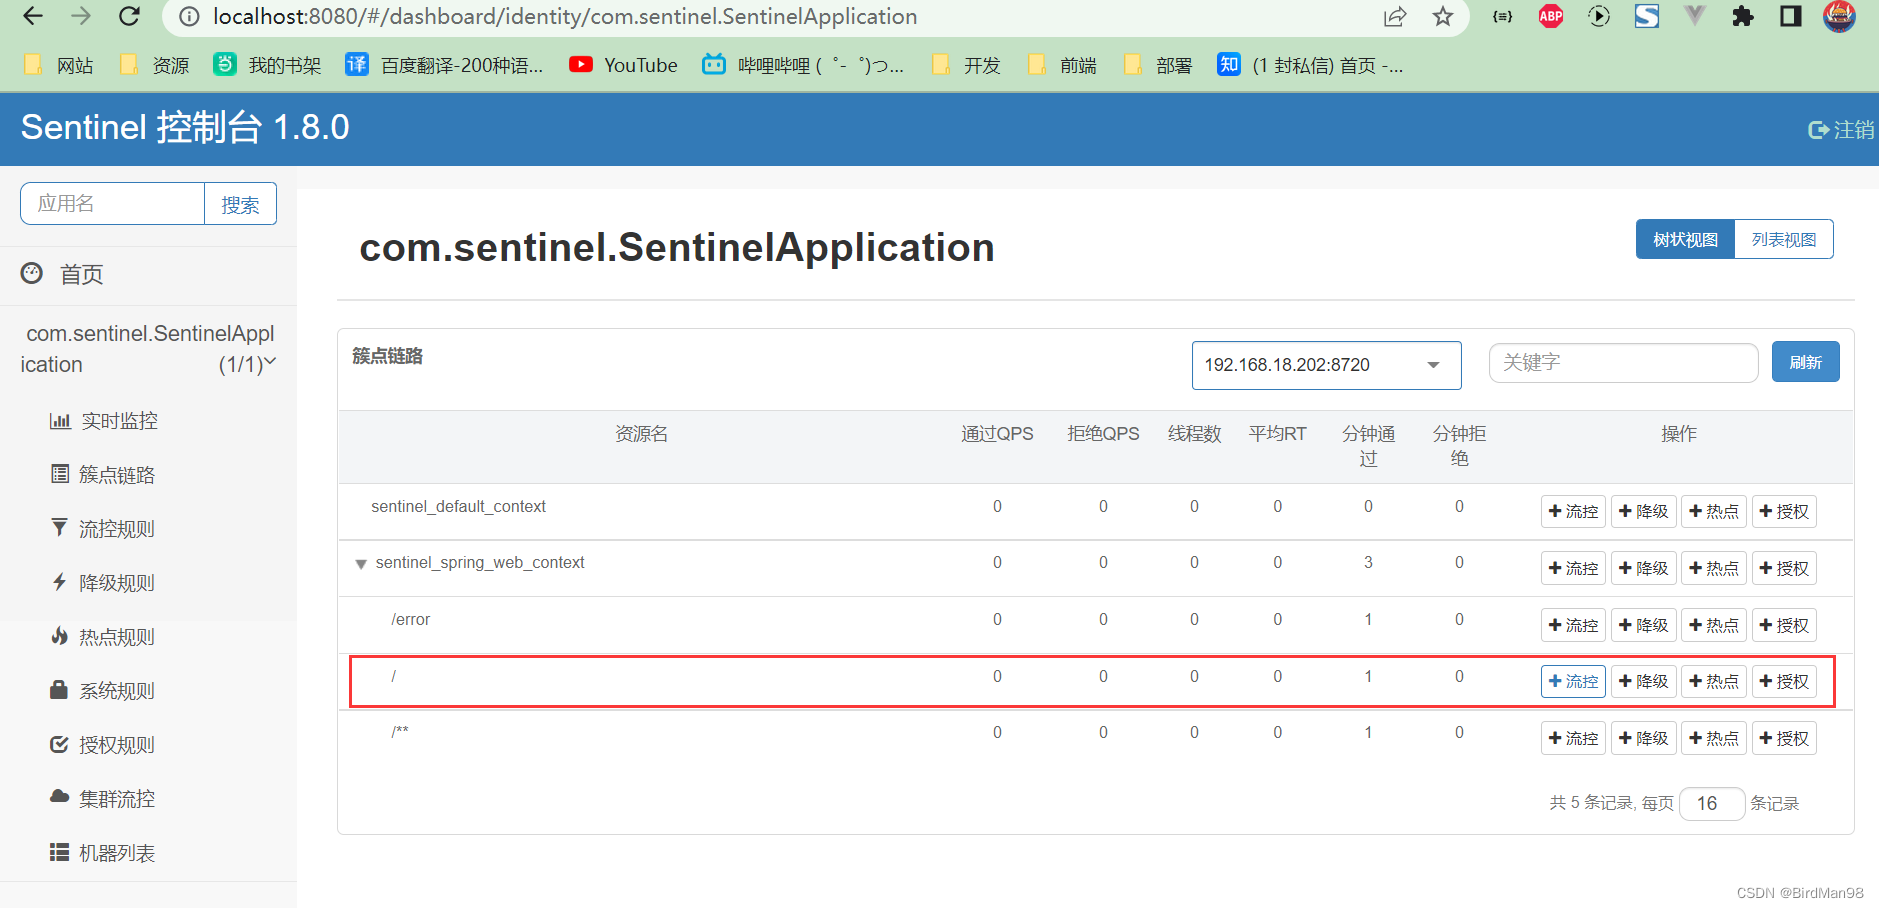Click the 刷新 refresh button
Image resolution: width=1879 pixels, height=908 pixels.
tap(1805, 362)
